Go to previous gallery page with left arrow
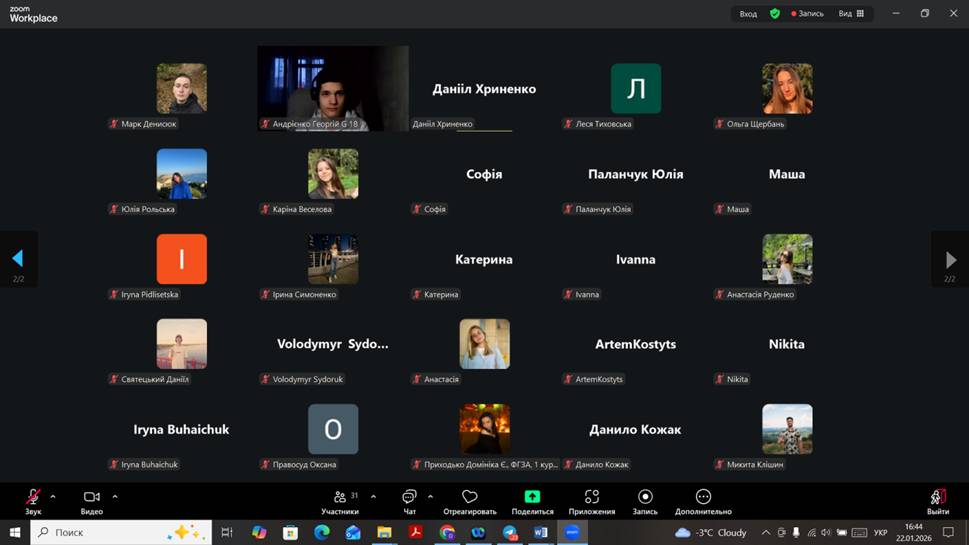This screenshot has height=545, width=969. pos(18,260)
